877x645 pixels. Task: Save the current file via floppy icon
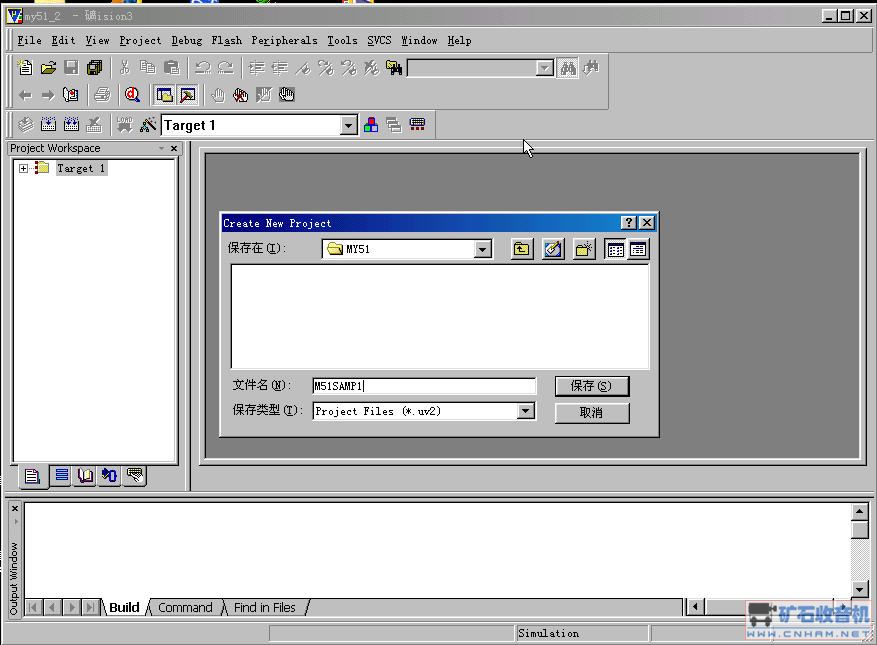pyautogui.click(x=72, y=68)
